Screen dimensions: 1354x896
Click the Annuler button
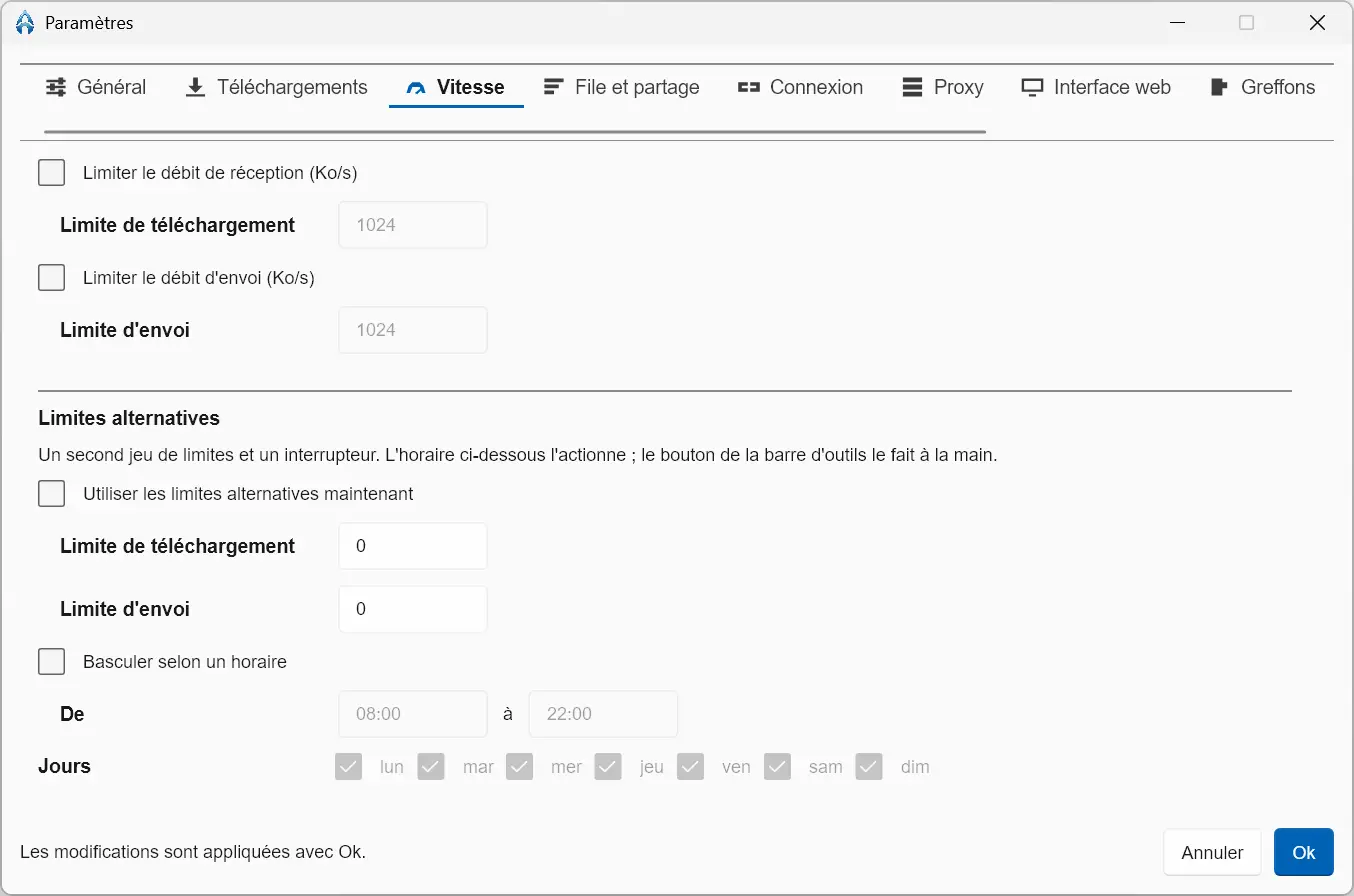1212,853
